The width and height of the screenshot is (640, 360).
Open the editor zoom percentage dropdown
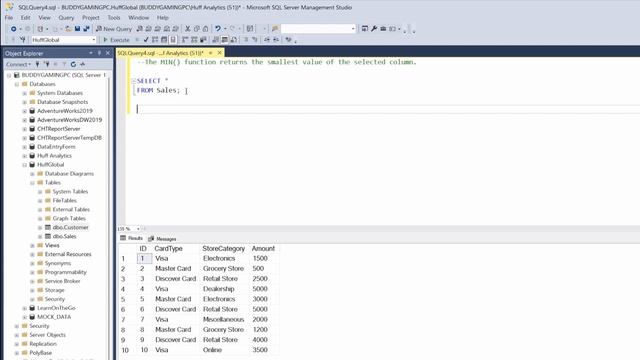click(138, 229)
